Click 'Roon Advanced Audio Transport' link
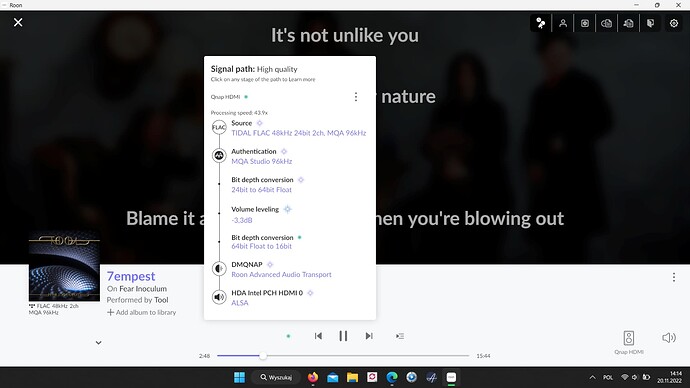The height and width of the screenshot is (388, 690). (x=281, y=275)
